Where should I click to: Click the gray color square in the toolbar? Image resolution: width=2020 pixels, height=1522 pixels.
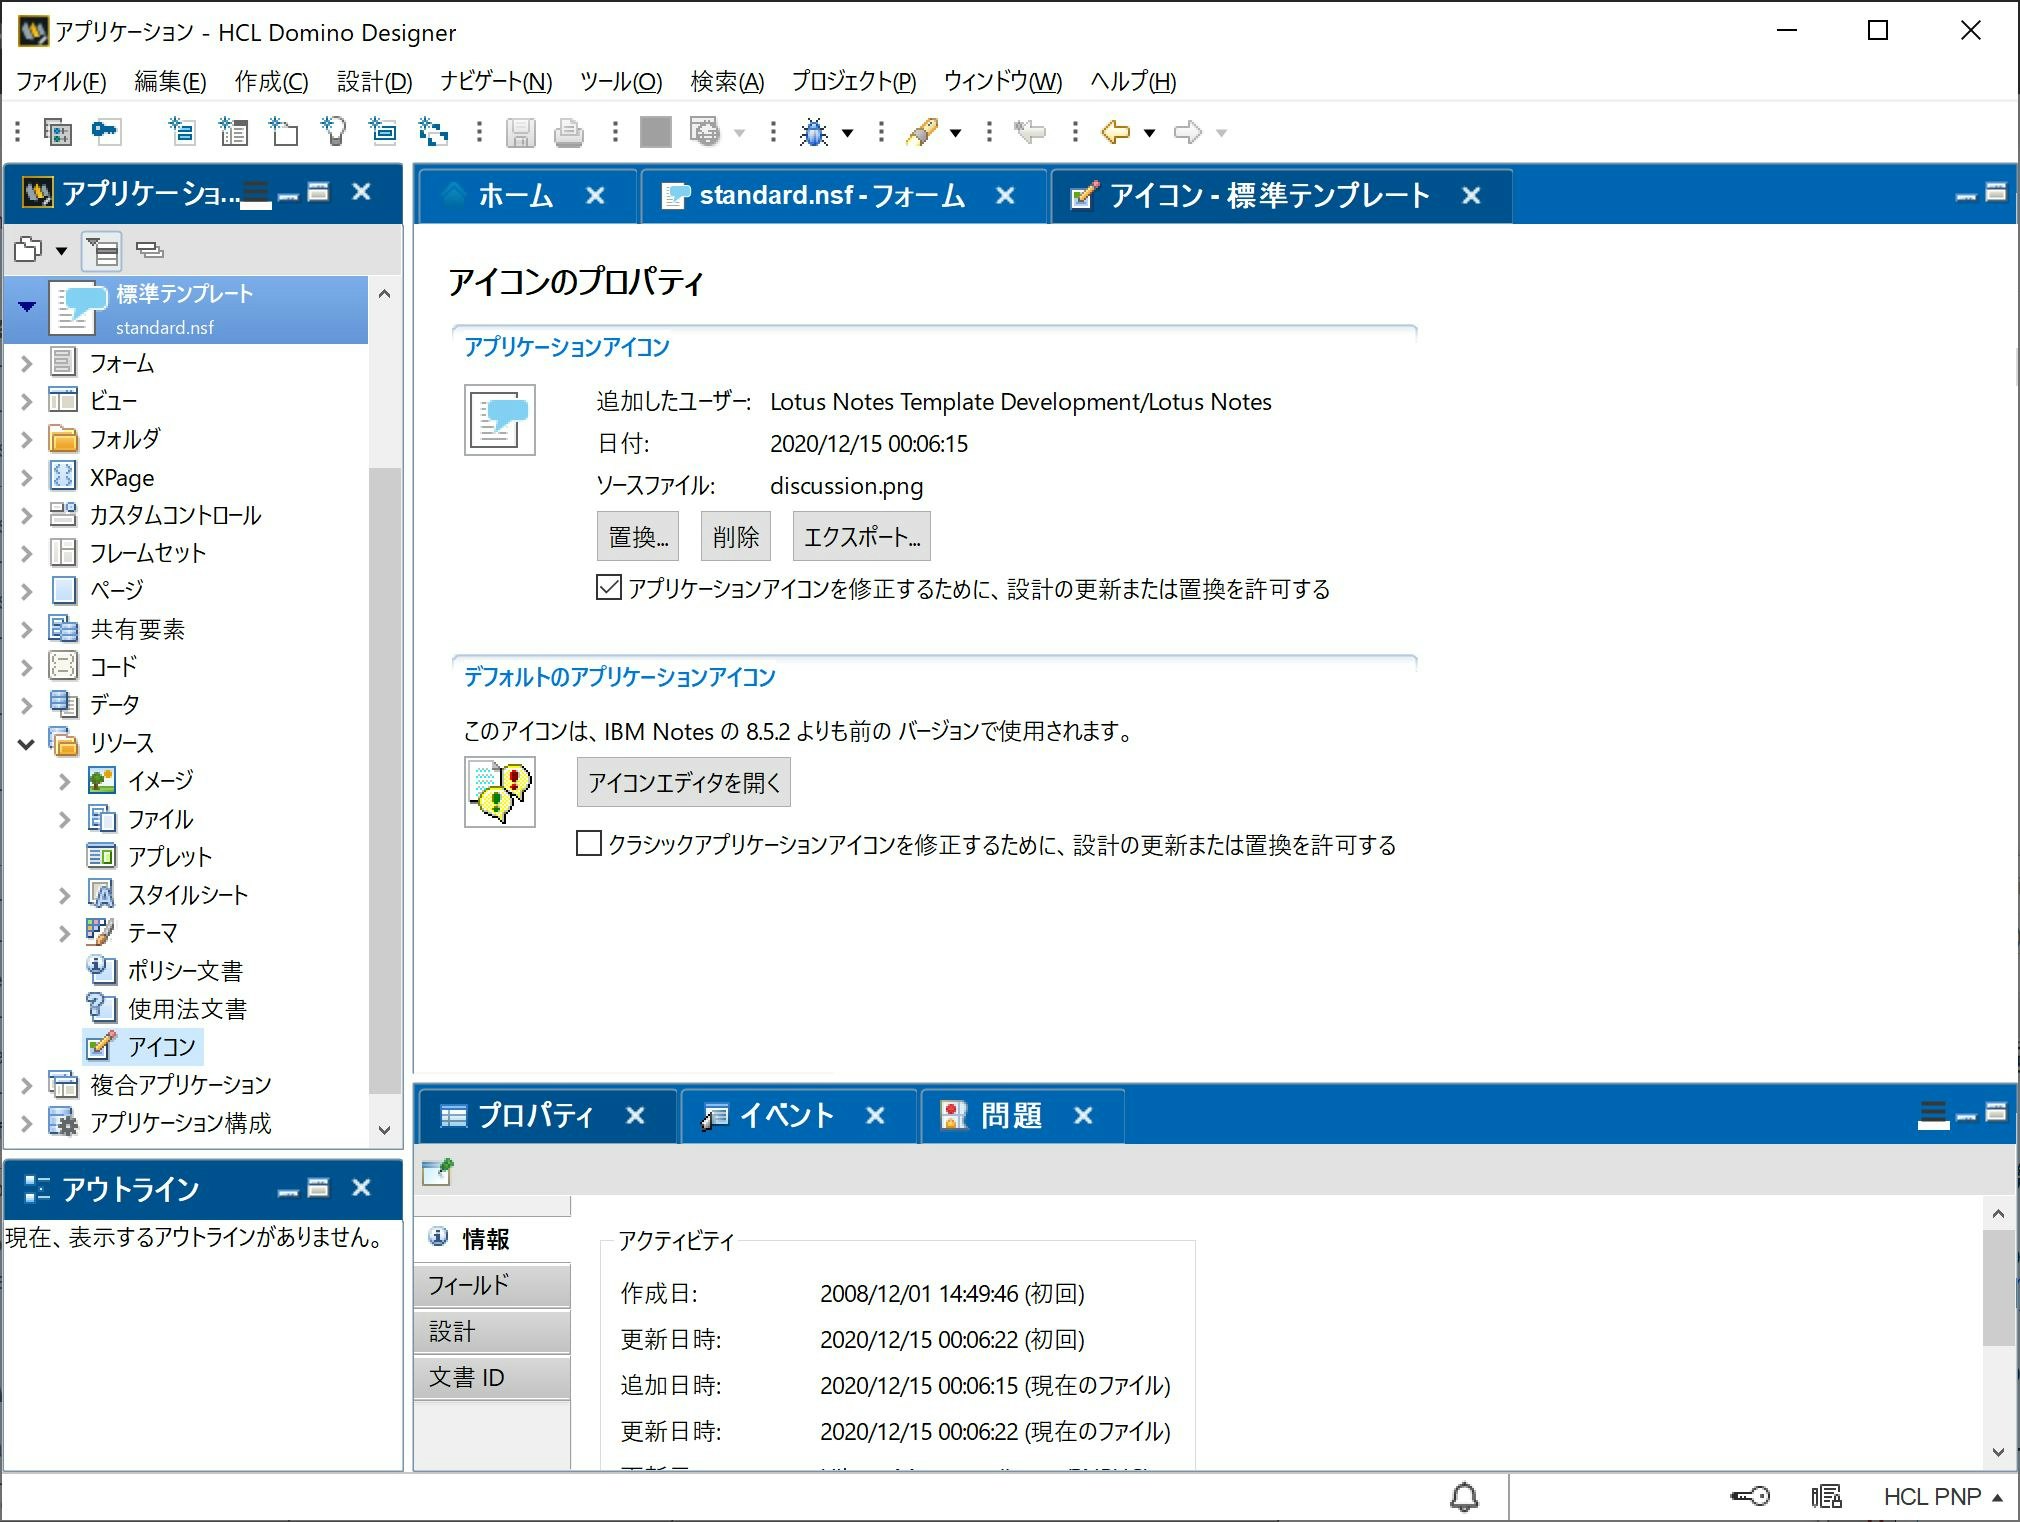(655, 132)
